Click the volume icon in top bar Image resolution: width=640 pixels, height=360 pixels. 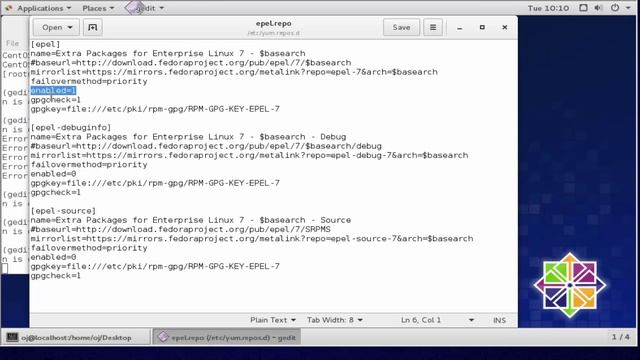coord(599,8)
